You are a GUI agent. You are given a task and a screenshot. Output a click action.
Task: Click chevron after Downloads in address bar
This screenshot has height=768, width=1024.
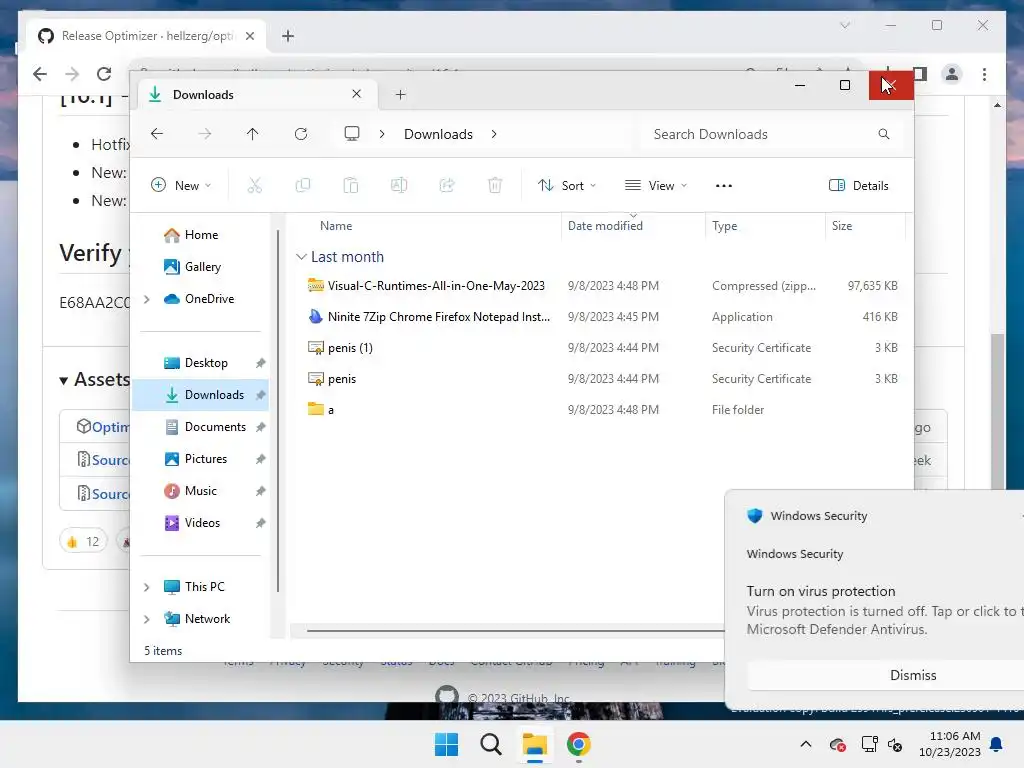click(494, 134)
